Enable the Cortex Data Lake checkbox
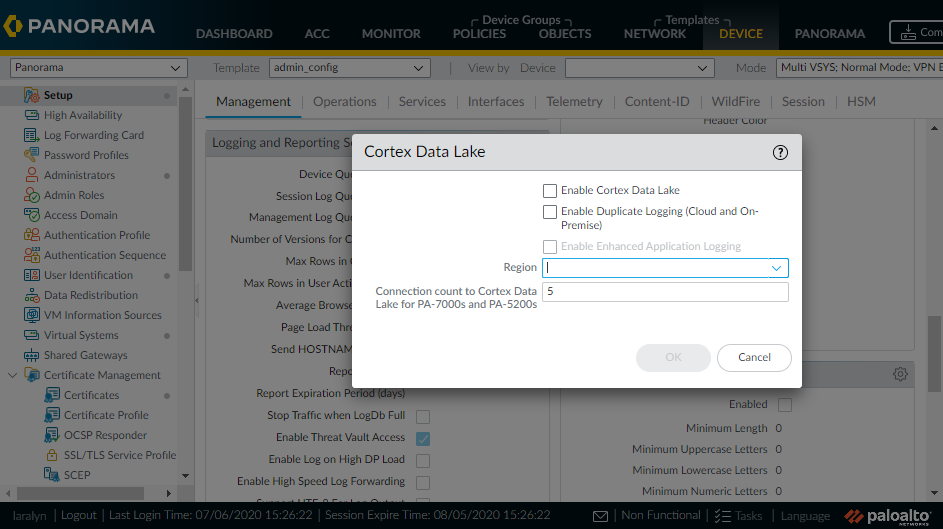The image size is (943, 529). point(550,191)
